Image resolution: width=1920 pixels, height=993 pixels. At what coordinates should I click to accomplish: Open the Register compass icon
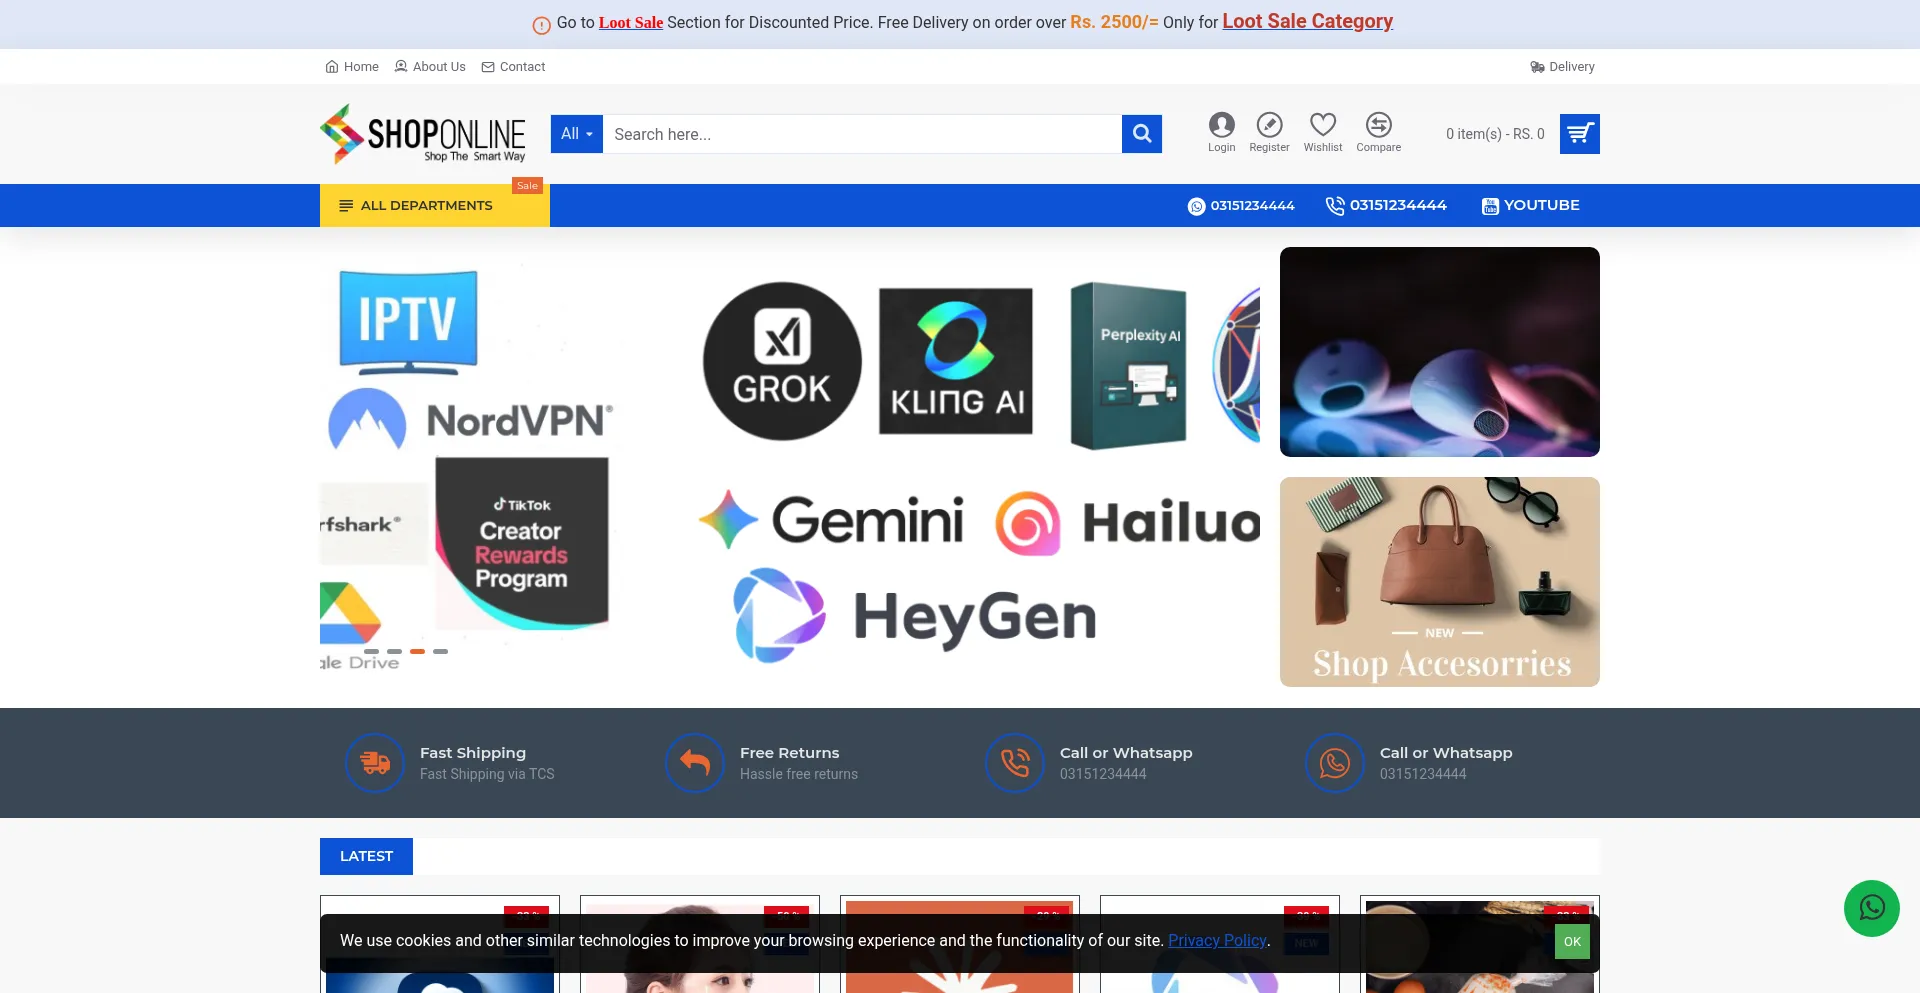pyautogui.click(x=1269, y=124)
